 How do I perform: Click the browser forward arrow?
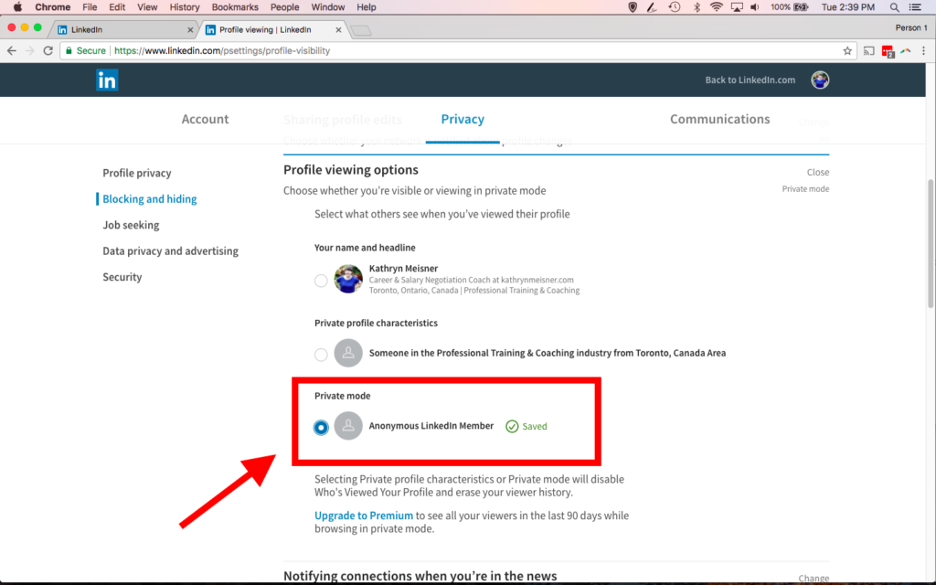pyautogui.click(x=30, y=51)
